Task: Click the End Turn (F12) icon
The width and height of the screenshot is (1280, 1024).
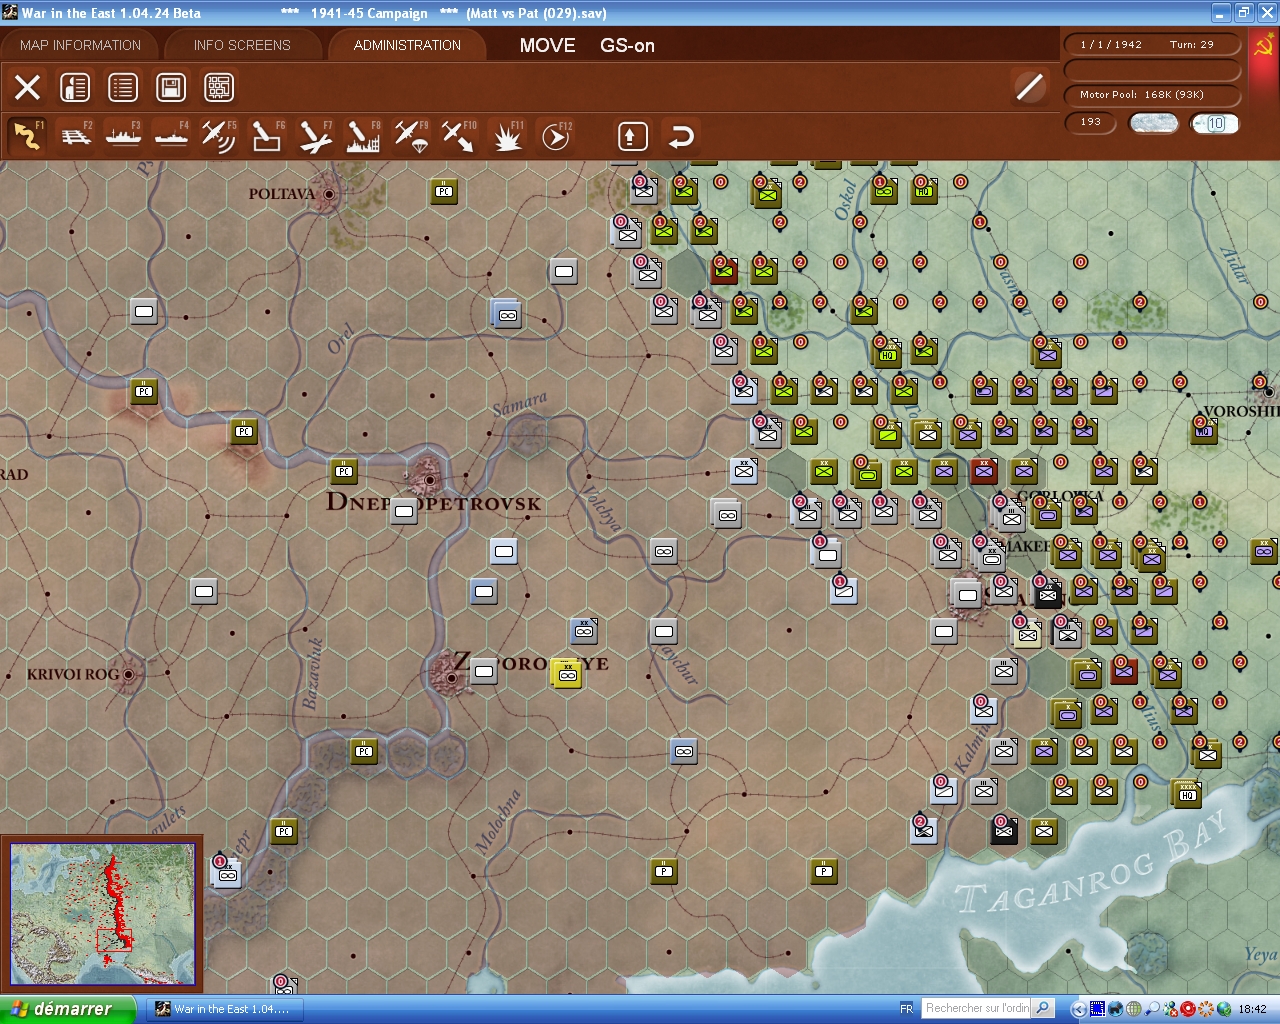Action: tap(555, 136)
